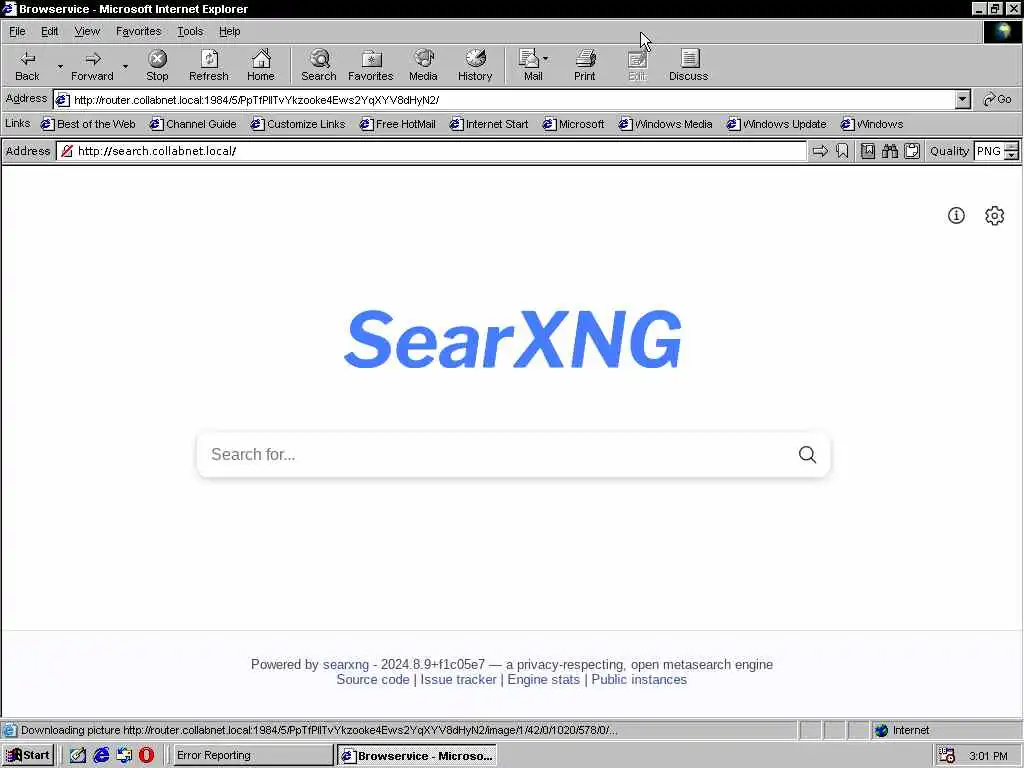Click the Mail toolbar button
This screenshot has width=1024, height=768.
click(x=532, y=65)
